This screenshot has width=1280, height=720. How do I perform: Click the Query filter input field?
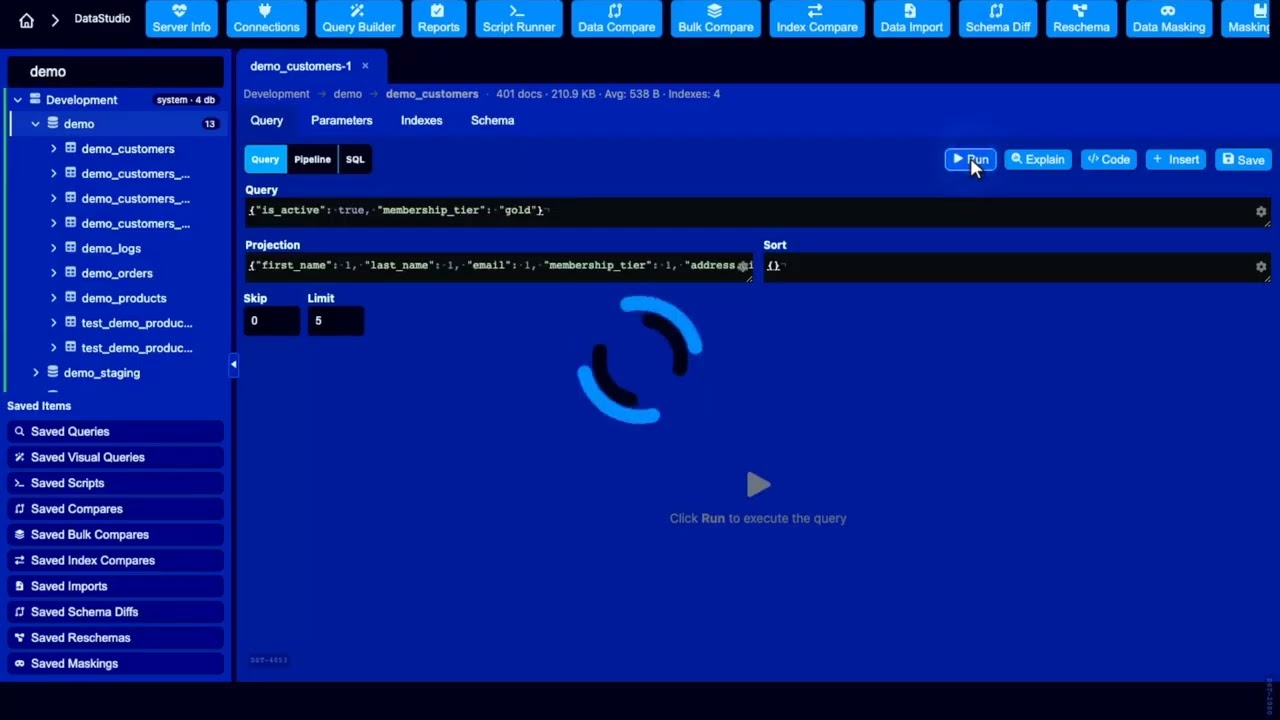click(757, 211)
